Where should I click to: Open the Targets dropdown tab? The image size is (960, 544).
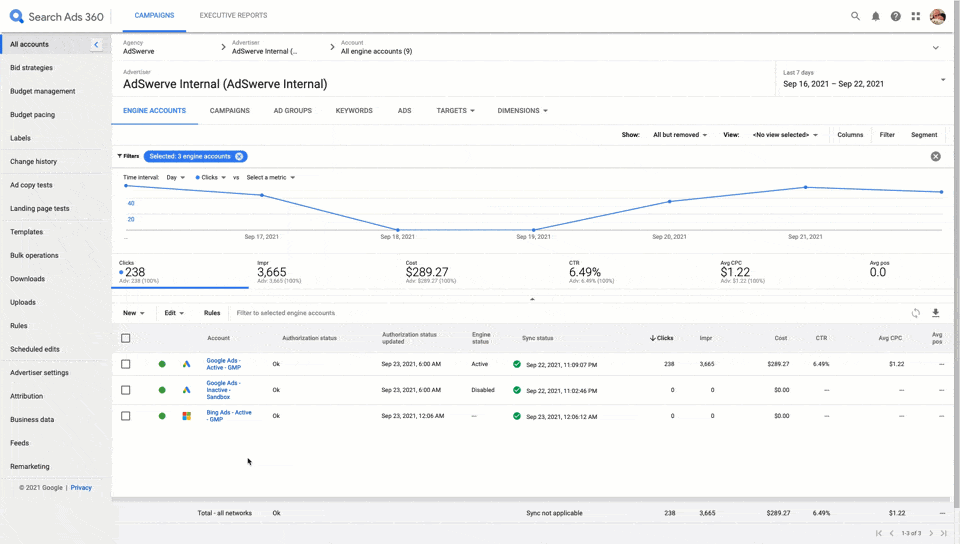(x=456, y=111)
